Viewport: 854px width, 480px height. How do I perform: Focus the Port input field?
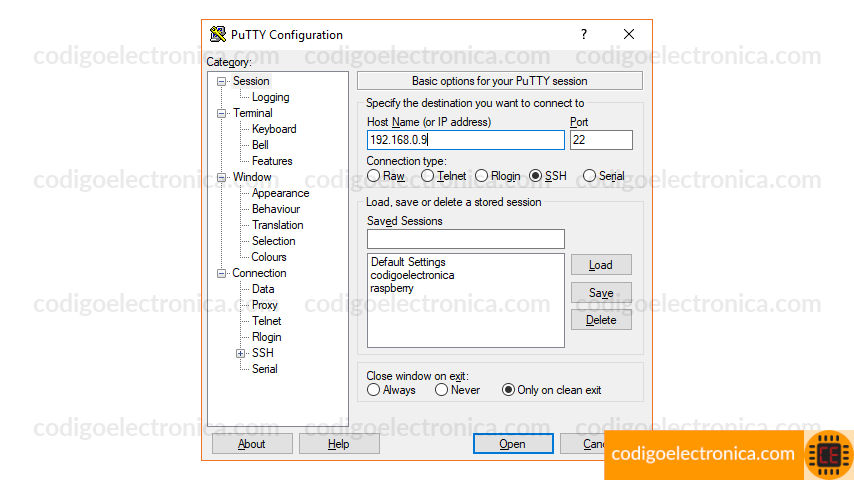click(601, 140)
